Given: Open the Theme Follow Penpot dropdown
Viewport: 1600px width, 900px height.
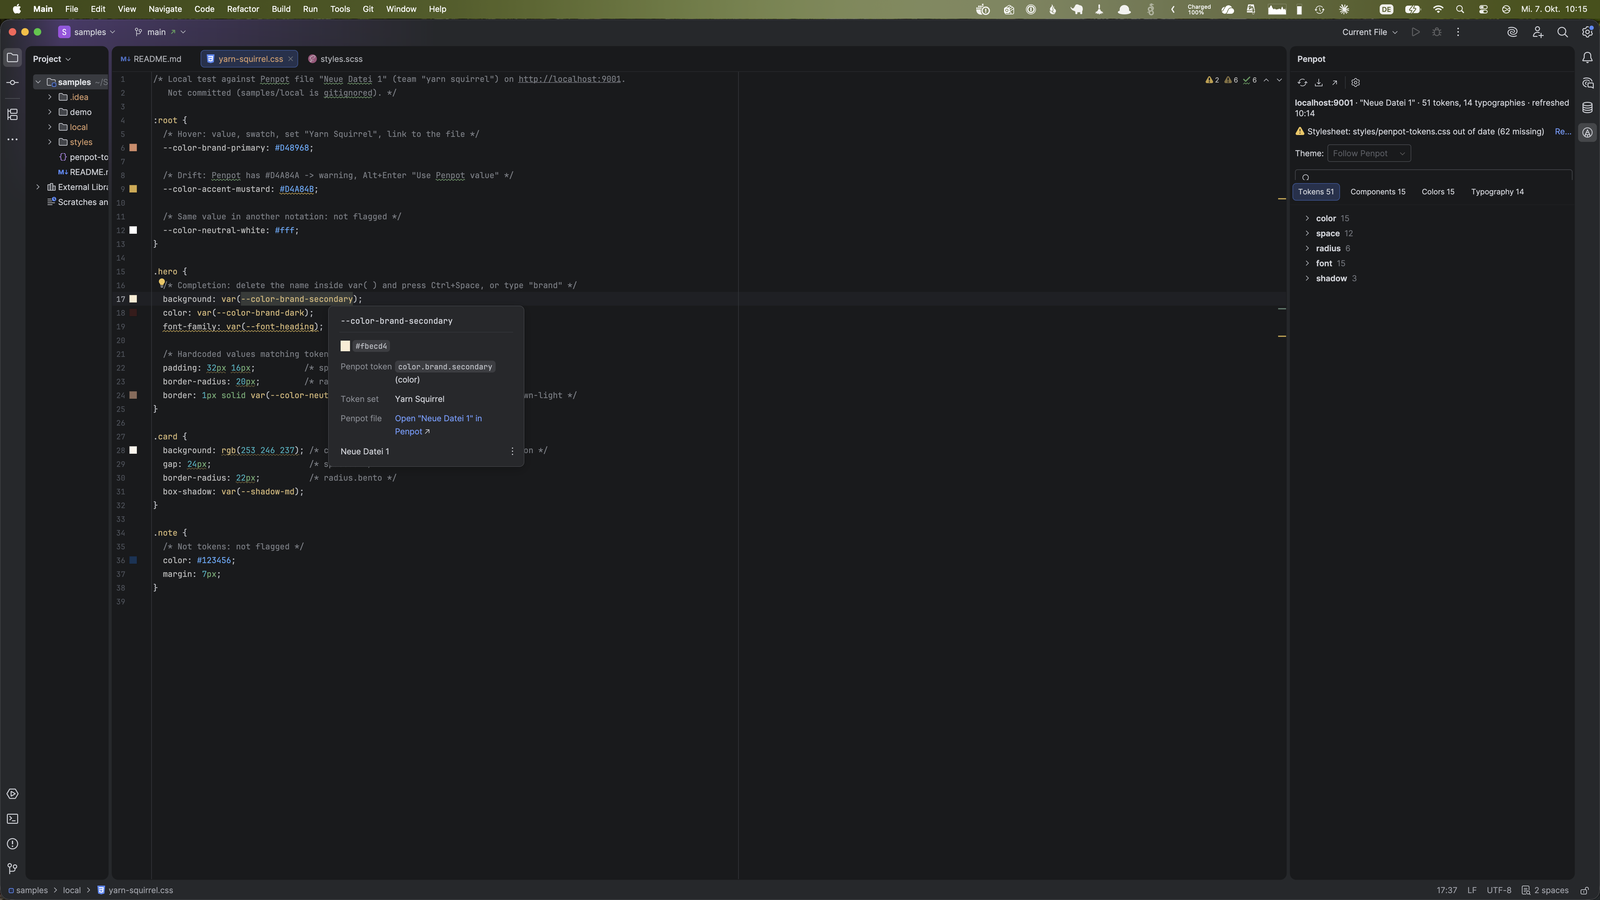Looking at the screenshot, I should point(1369,153).
